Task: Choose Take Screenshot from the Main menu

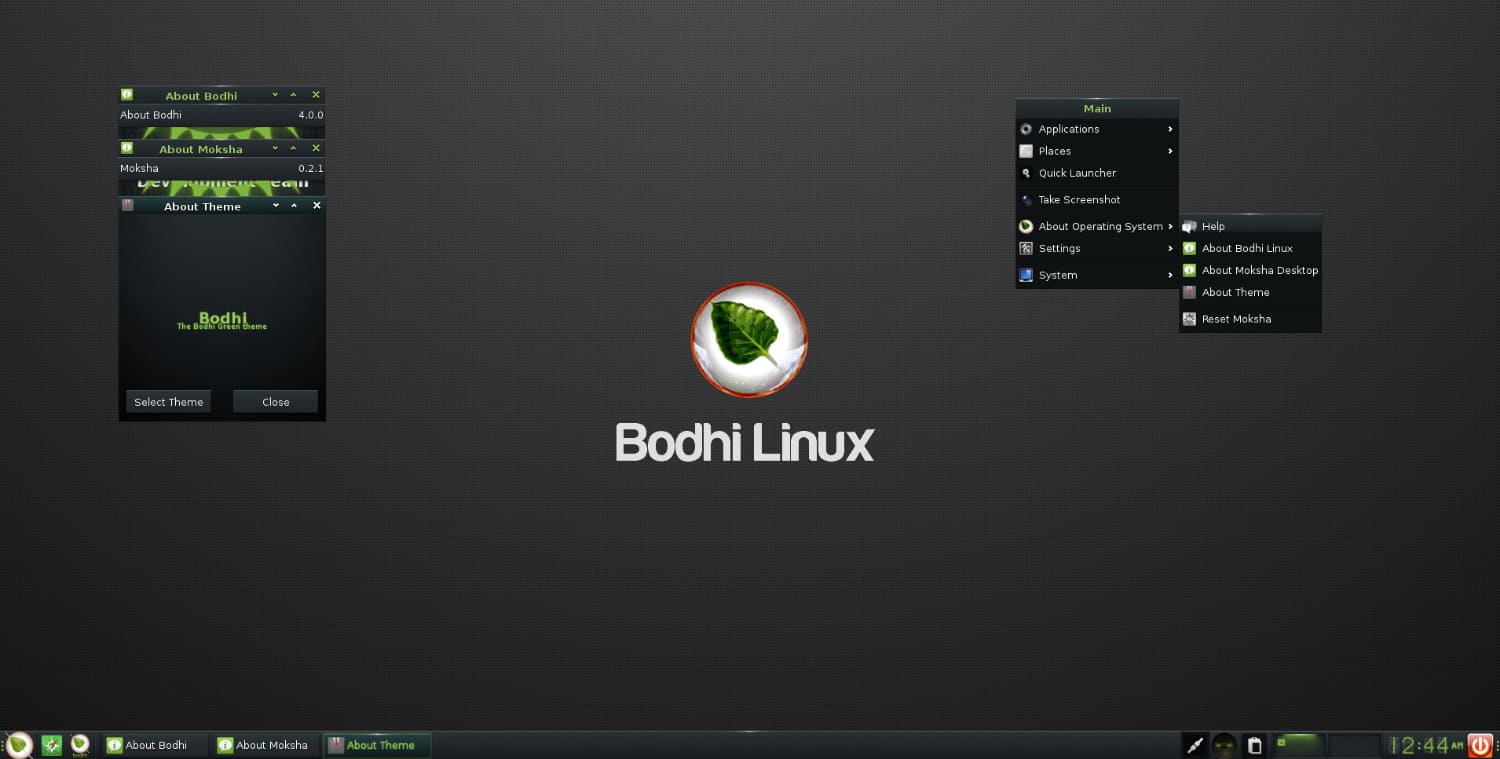Action: (1079, 200)
